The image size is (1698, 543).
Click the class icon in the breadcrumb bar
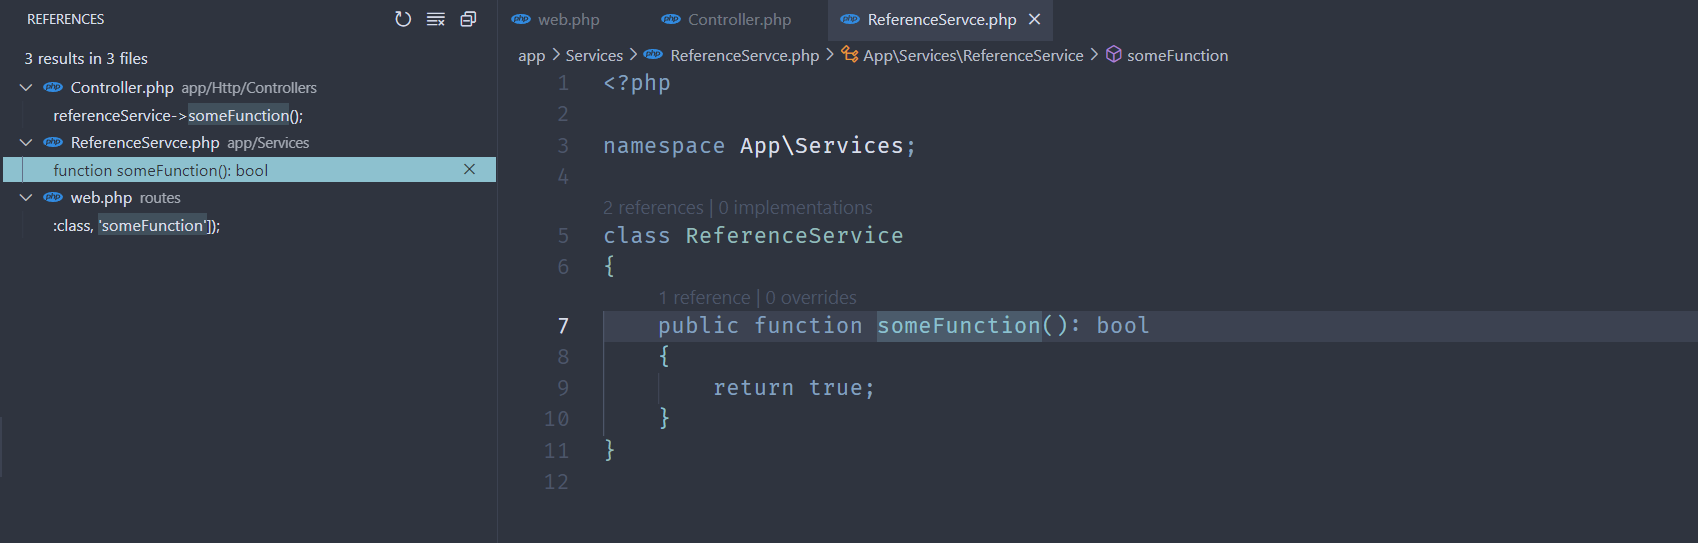(x=850, y=55)
